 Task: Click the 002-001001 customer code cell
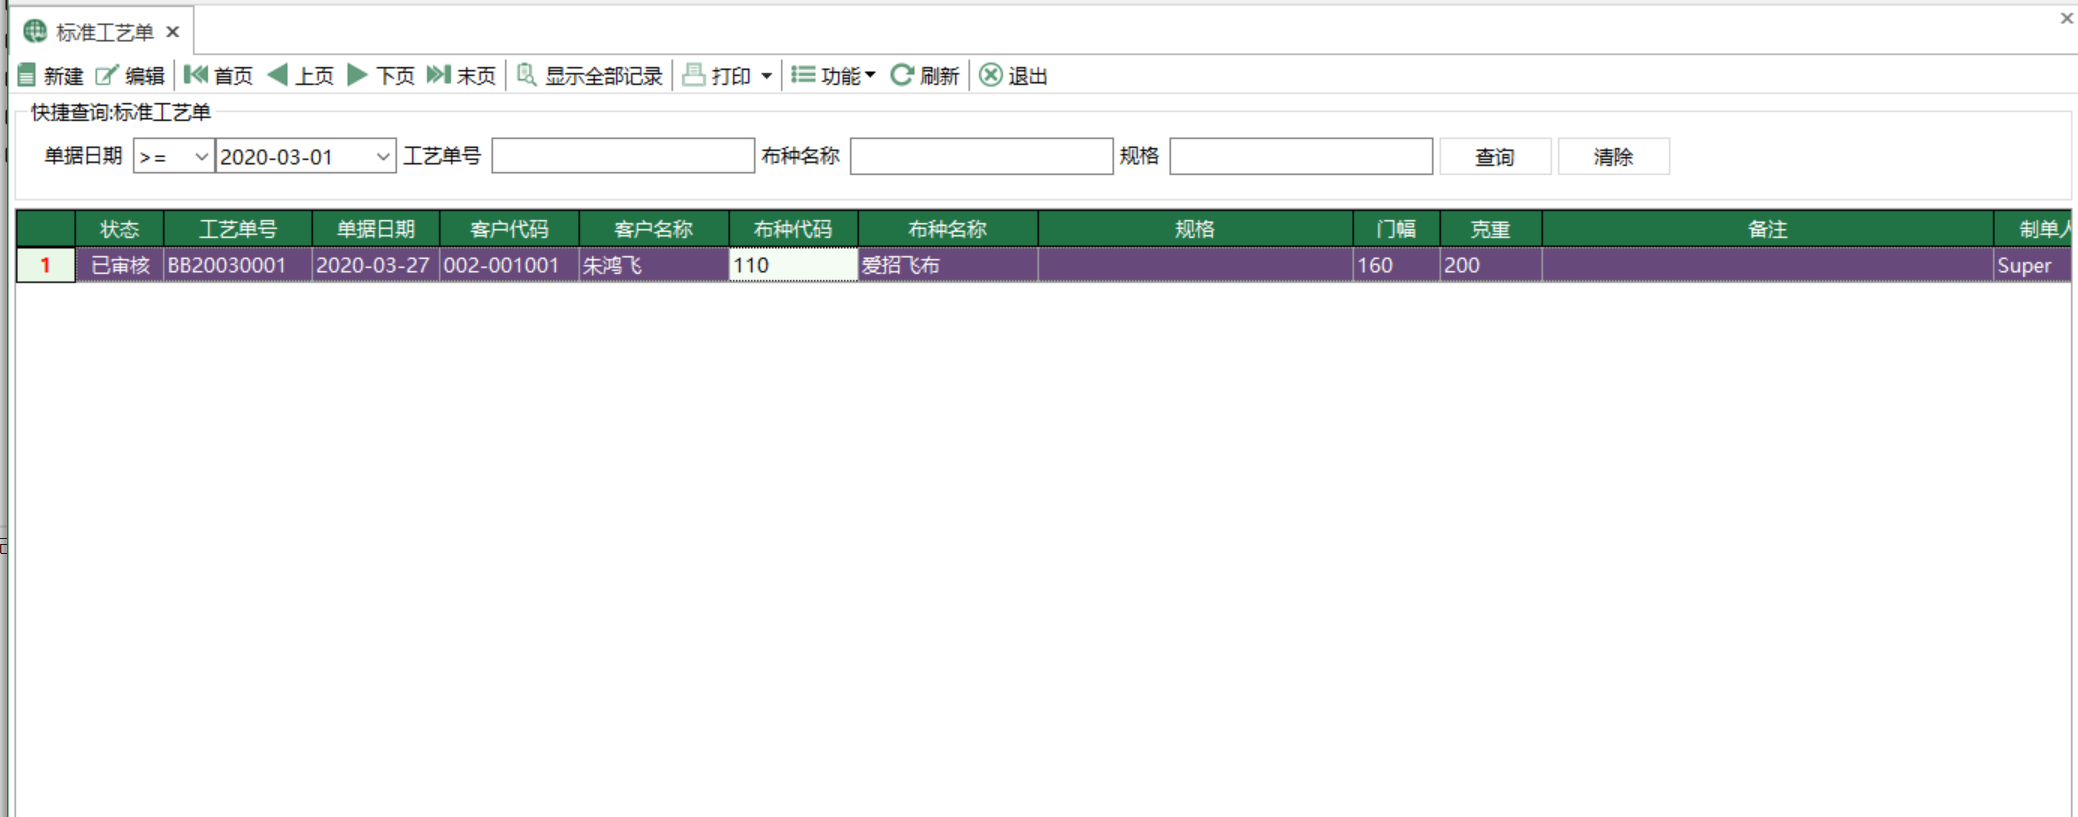pos(509,265)
